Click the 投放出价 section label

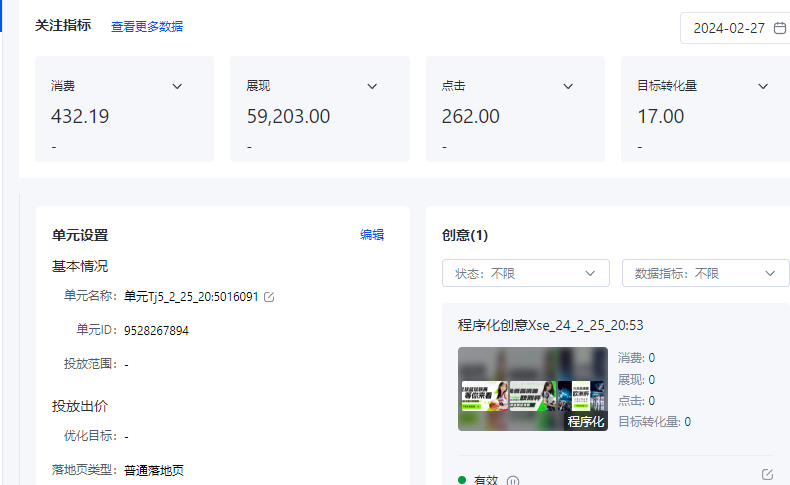coord(80,406)
